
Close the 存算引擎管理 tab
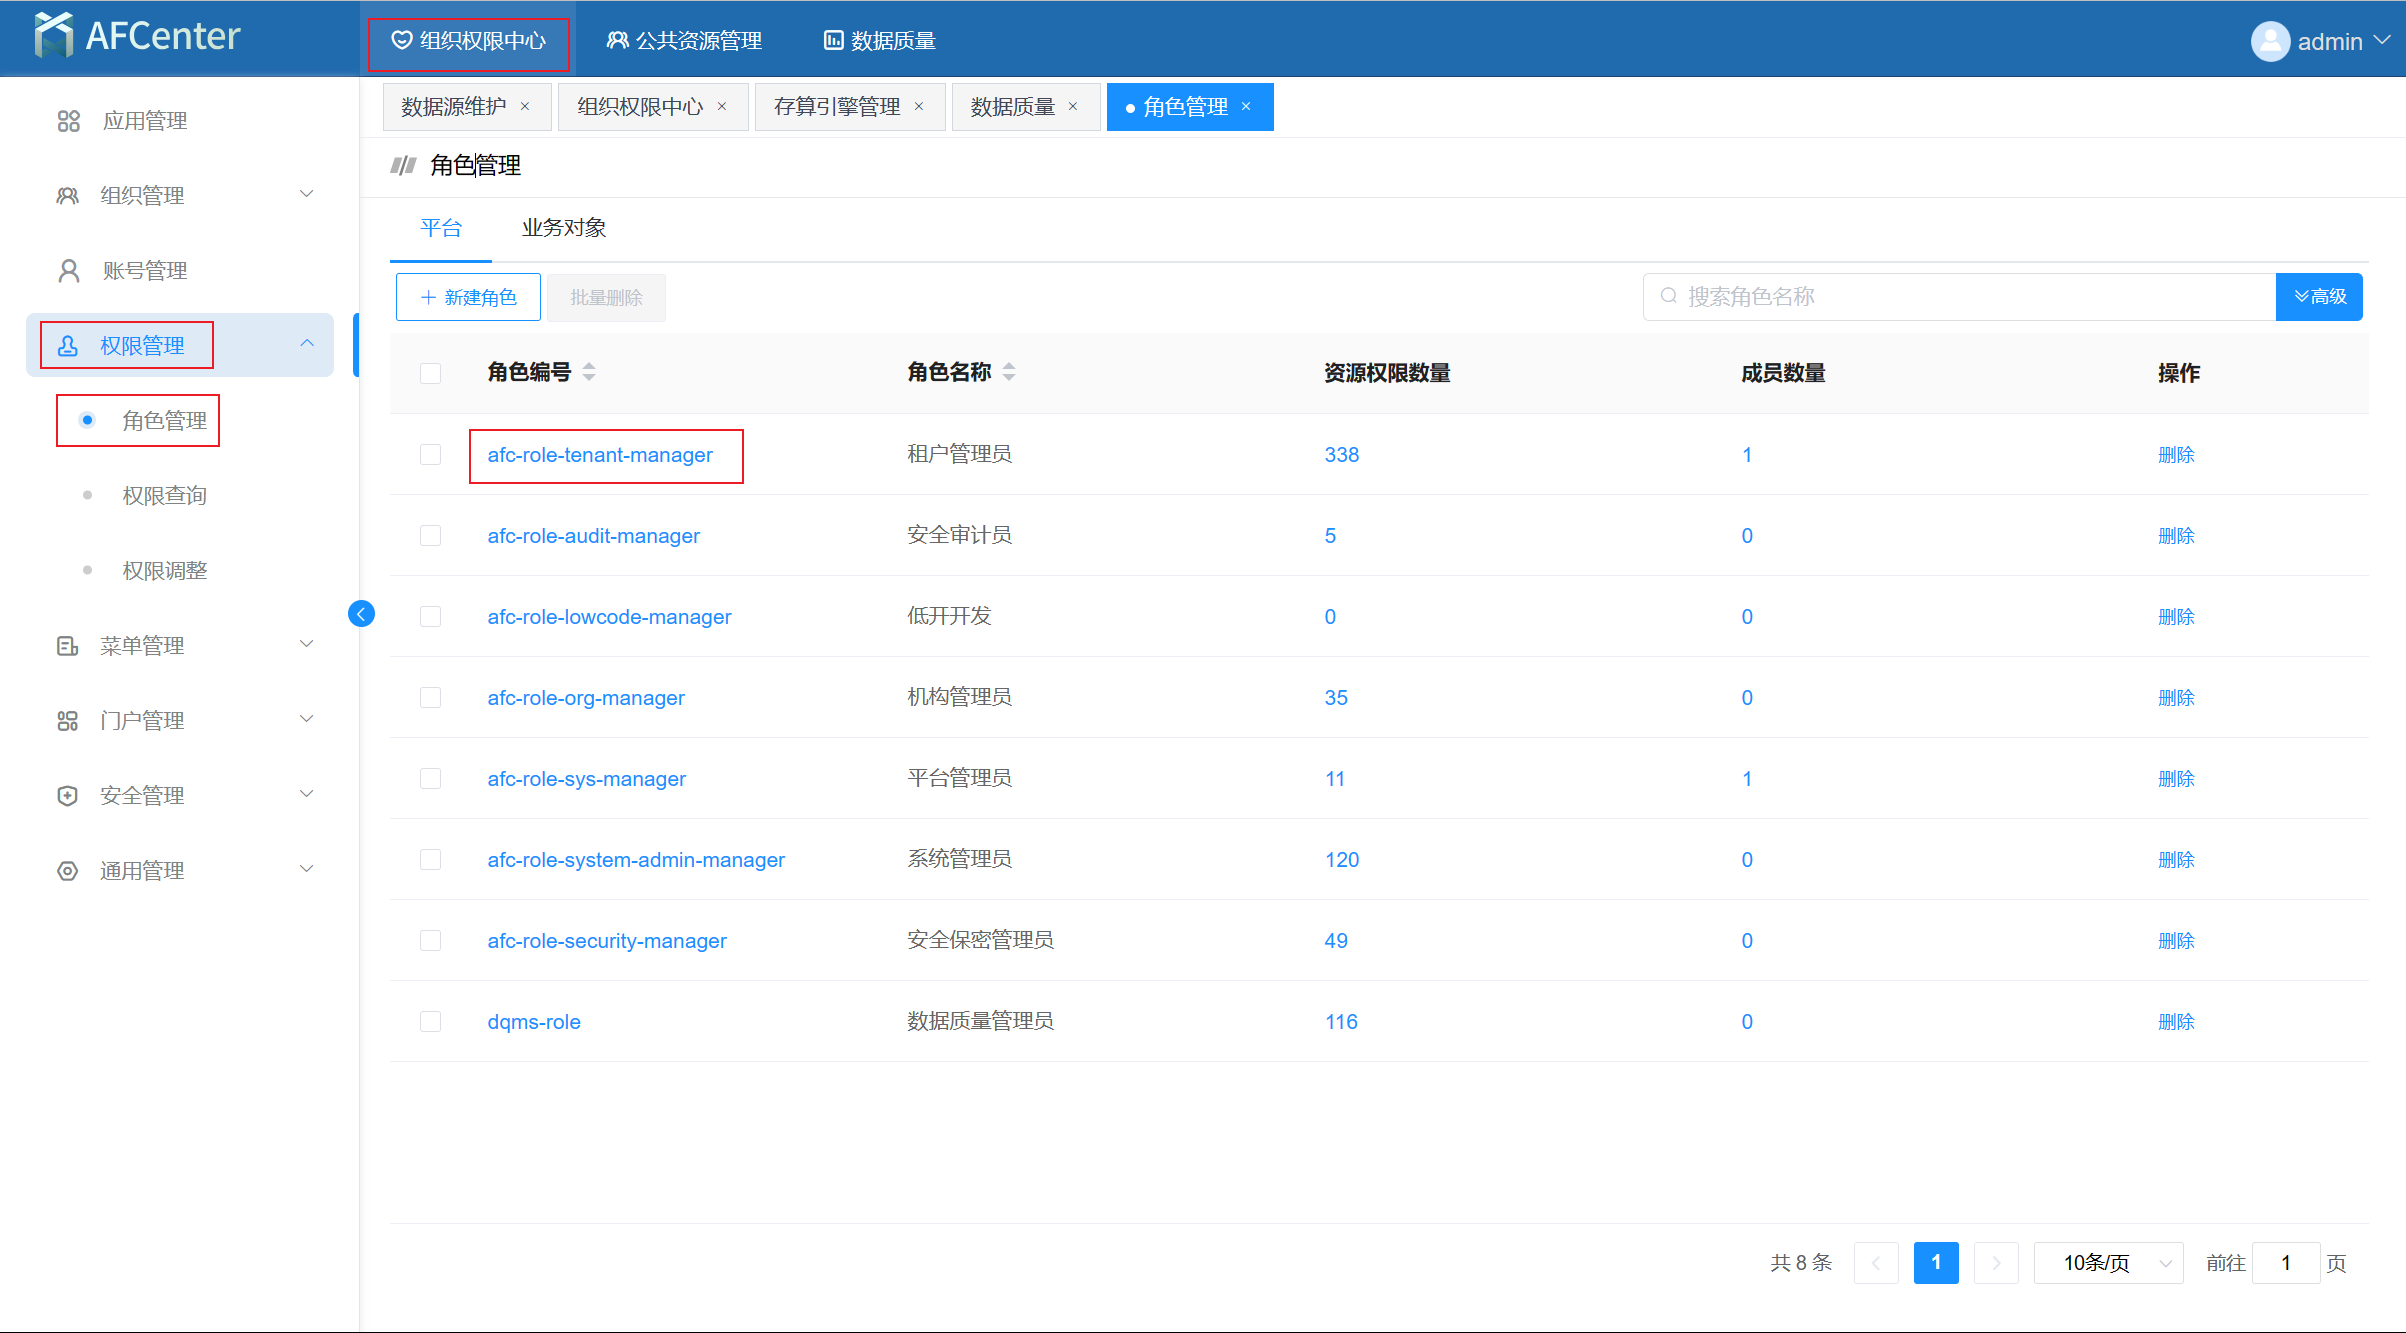[919, 107]
